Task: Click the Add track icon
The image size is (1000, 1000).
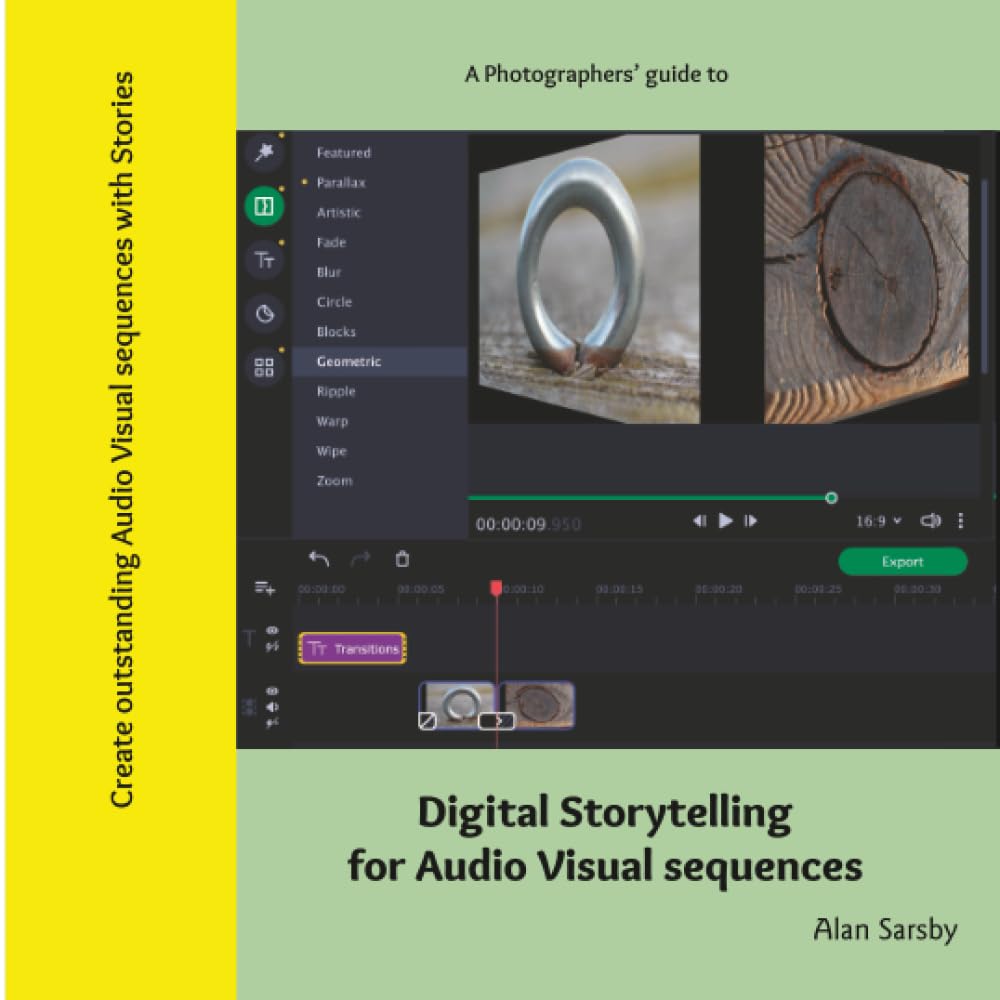Action: 265,587
